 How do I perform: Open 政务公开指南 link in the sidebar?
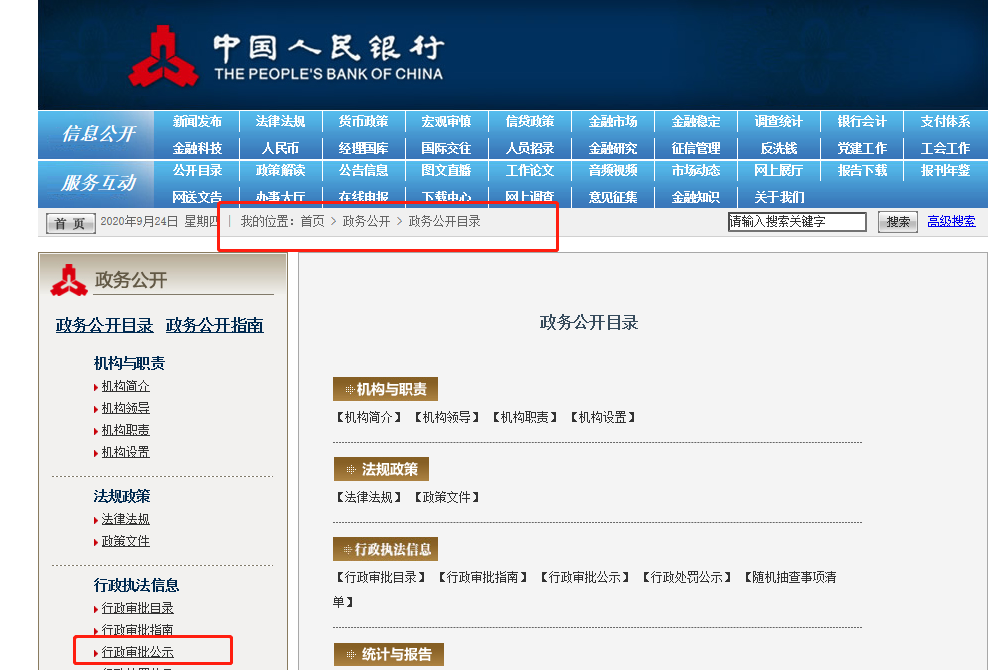point(215,325)
